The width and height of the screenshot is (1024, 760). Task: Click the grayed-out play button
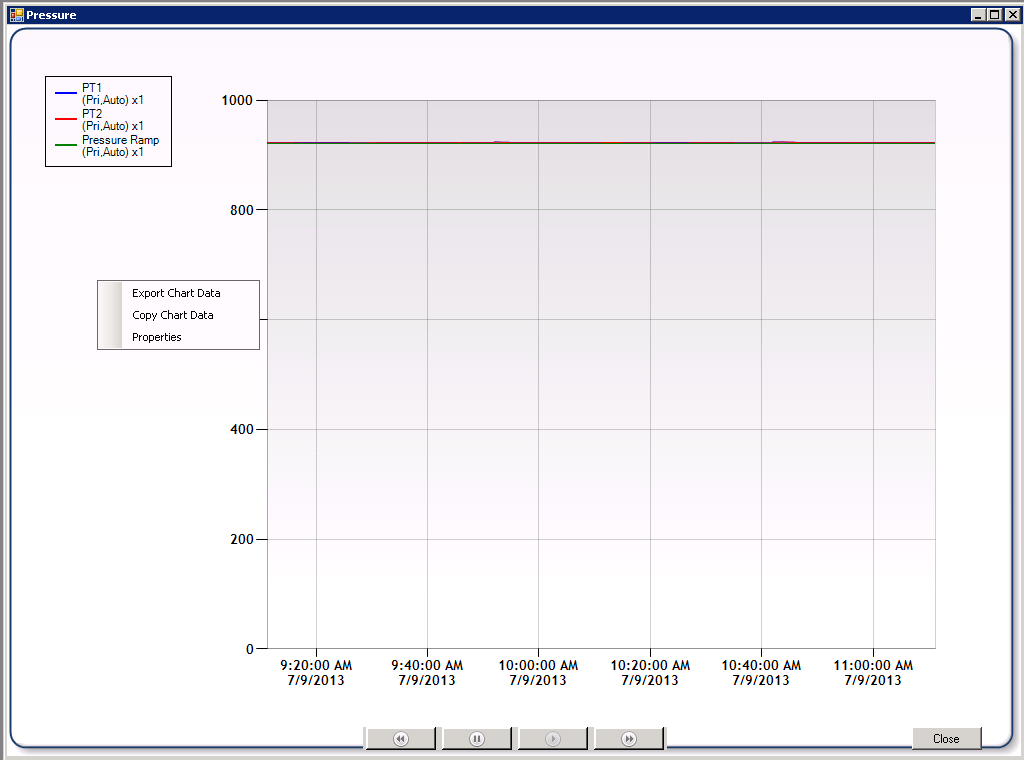point(553,739)
